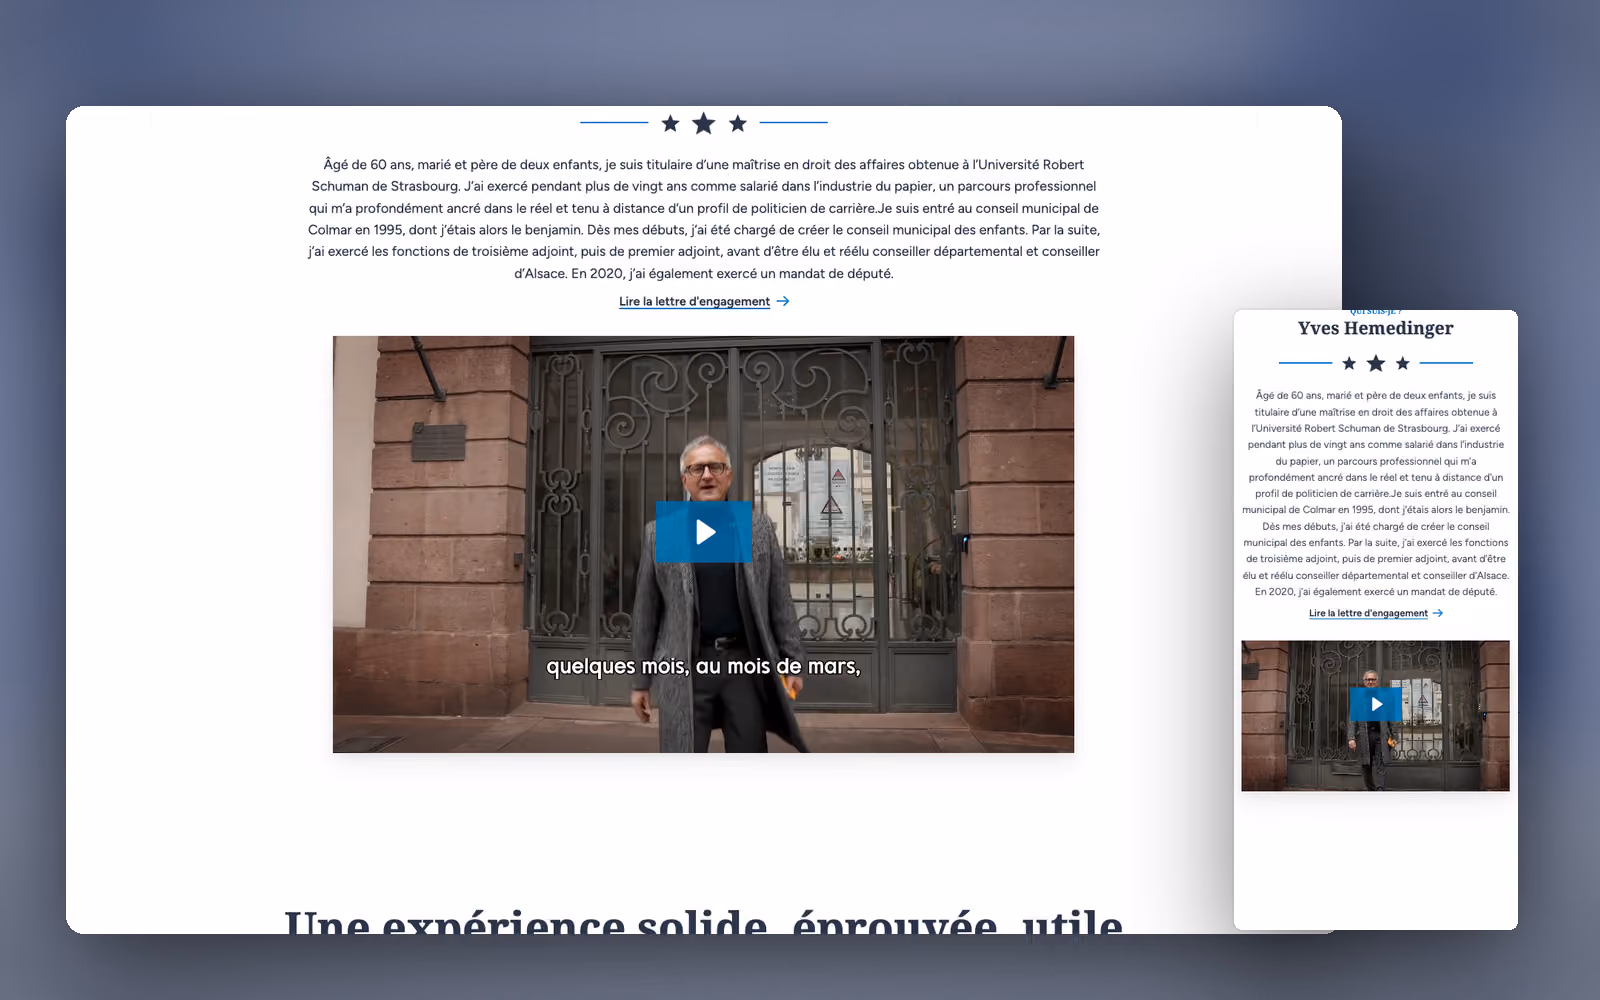Click the video subtitle 'quelques mois, au mois de mars,'

703,666
